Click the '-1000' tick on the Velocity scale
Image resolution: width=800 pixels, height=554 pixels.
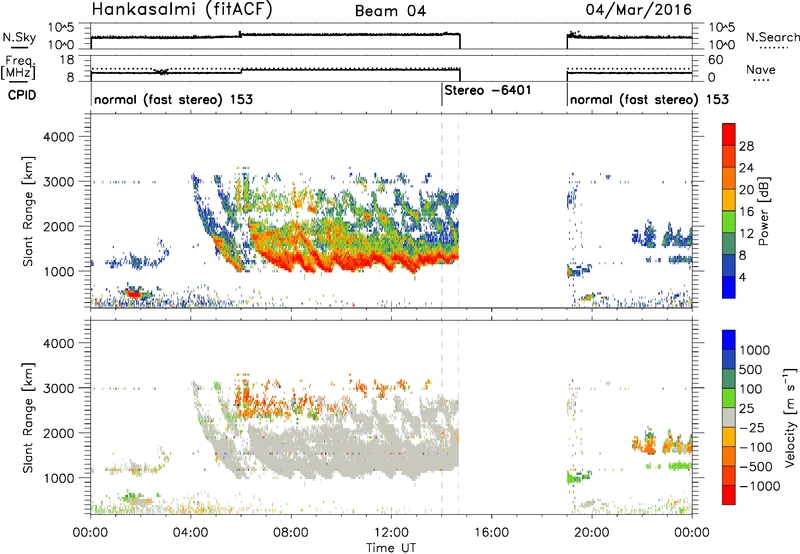(x=760, y=486)
